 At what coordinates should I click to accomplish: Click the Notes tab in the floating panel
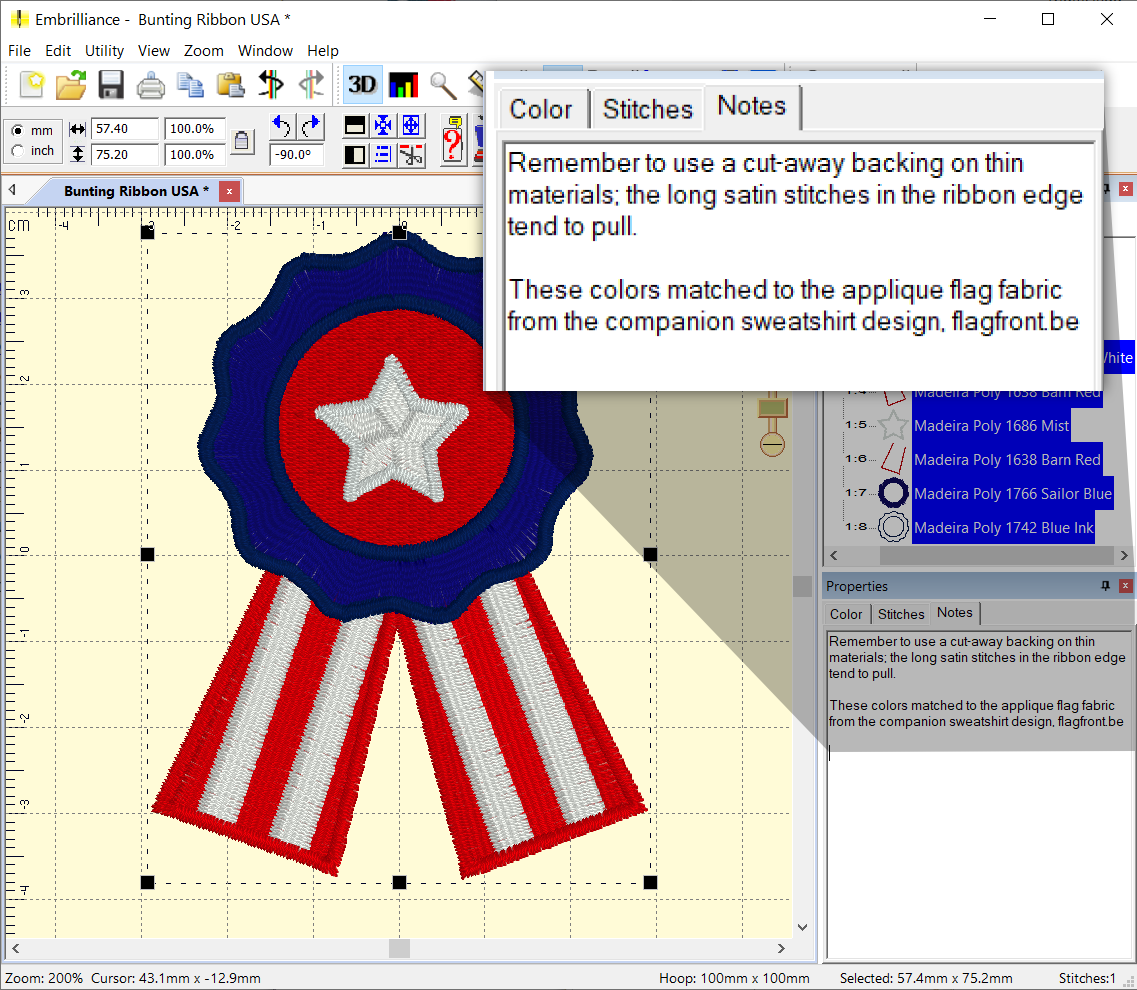[x=752, y=105]
